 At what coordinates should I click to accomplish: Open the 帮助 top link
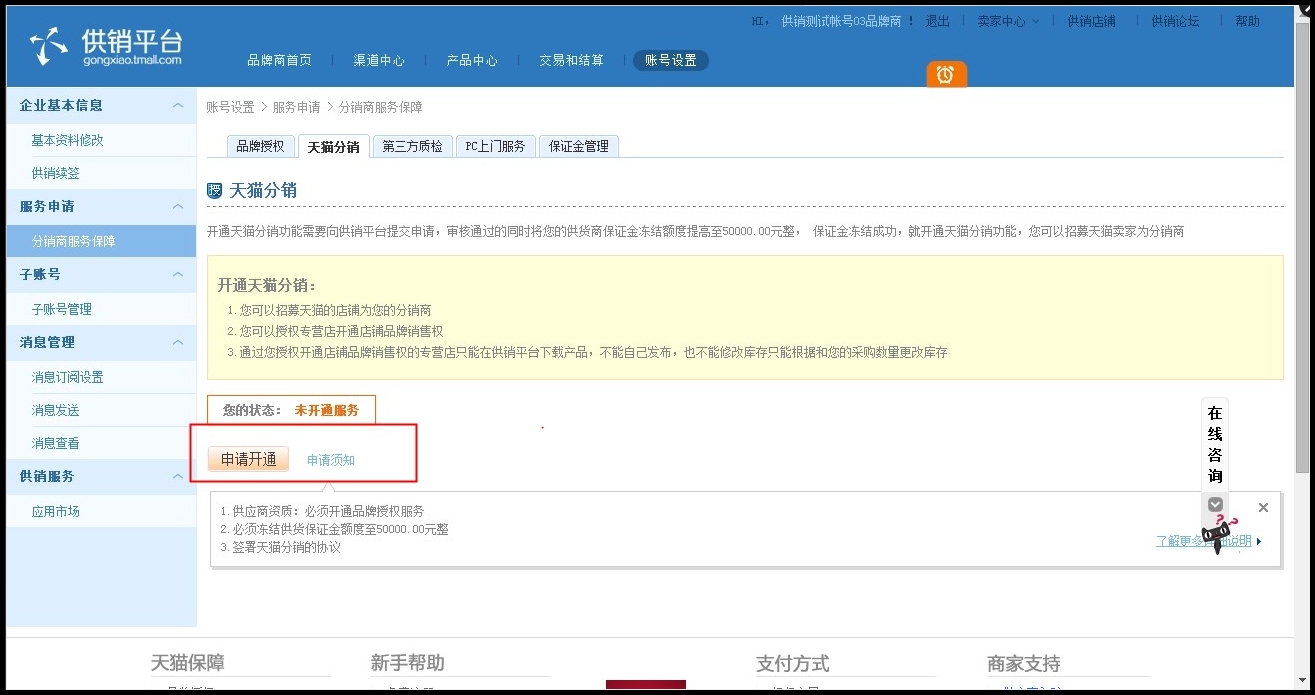click(x=1247, y=21)
